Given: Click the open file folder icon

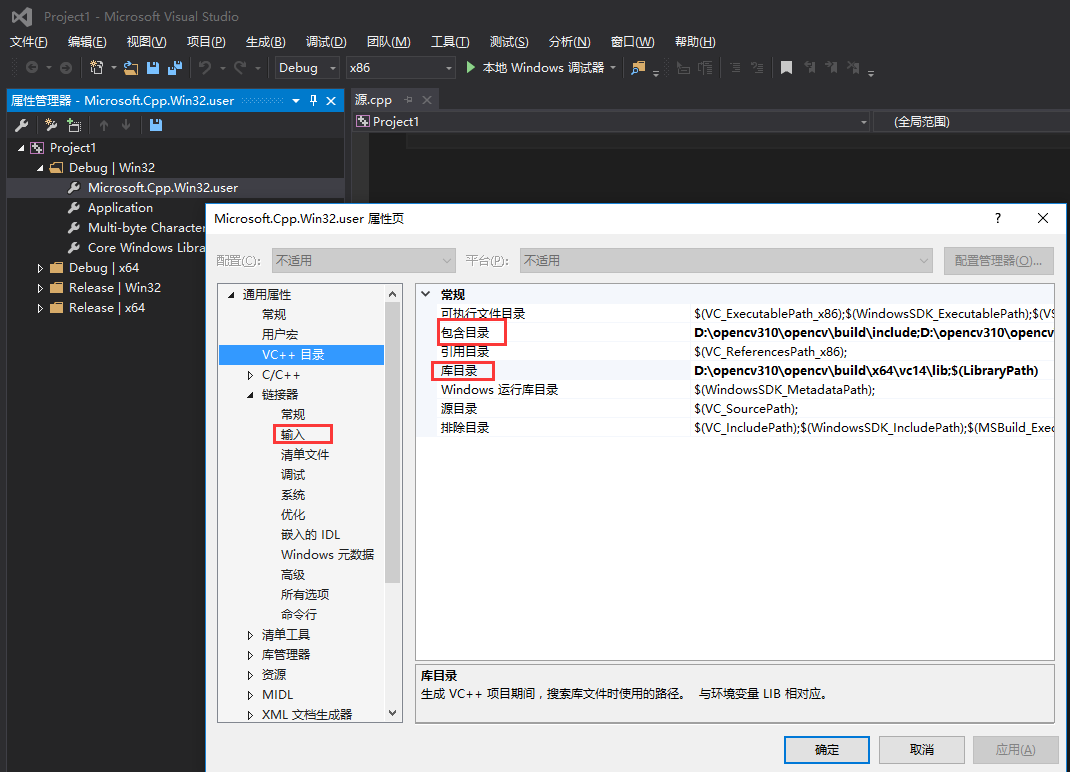Looking at the screenshot, I should pos(131,68).
